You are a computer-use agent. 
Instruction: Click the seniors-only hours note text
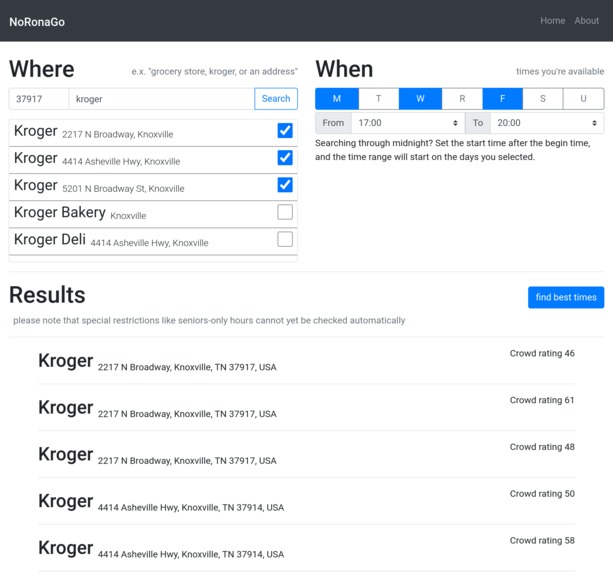click(x=209, y=321)
